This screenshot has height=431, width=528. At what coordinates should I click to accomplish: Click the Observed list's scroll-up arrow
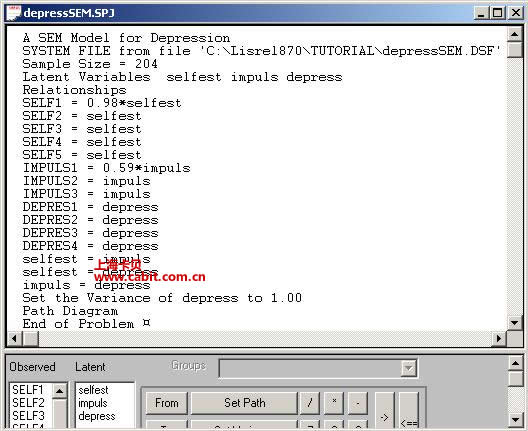60,391
